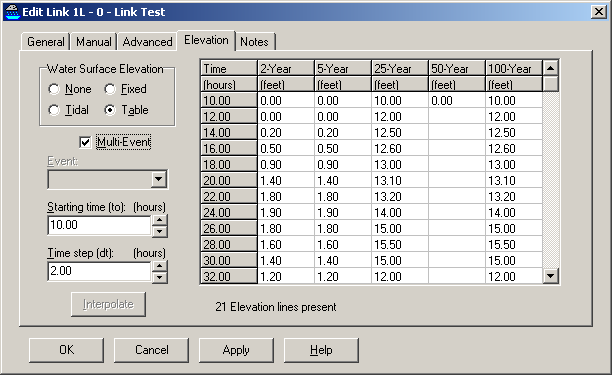Select the 22.00 time row header
This screenshot has height=375, width=612.
coord(229,197)
